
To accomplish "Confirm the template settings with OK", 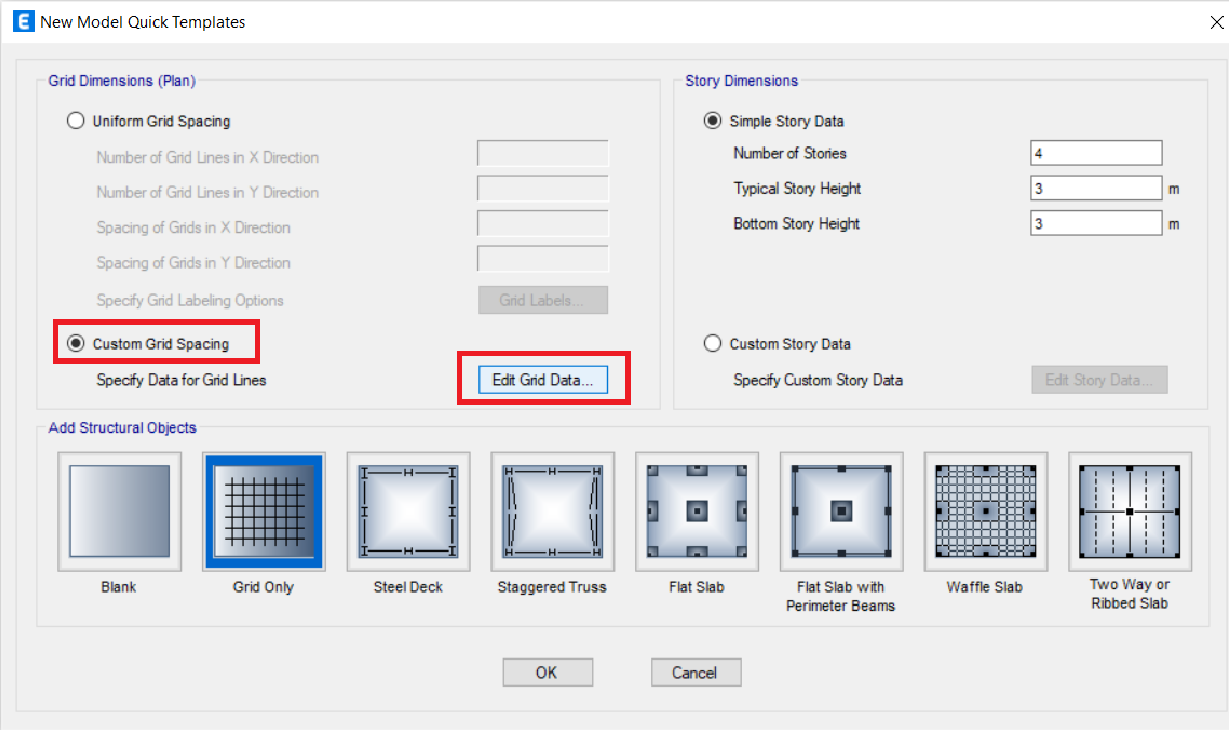I will (547, 671).
